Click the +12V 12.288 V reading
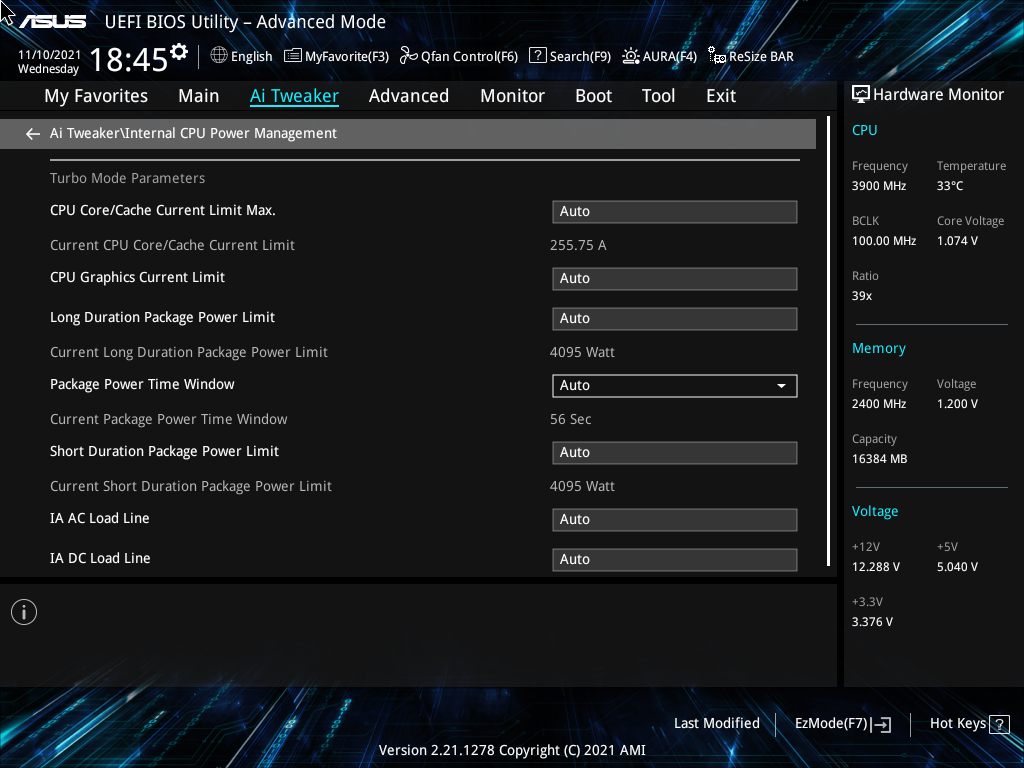 tap(876, 567)
